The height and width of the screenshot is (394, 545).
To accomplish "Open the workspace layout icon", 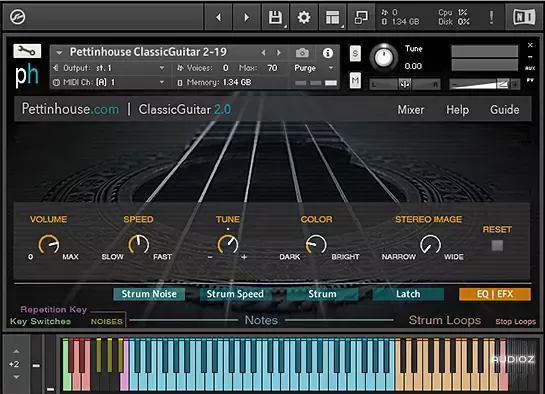I will [x=333, y=17].
